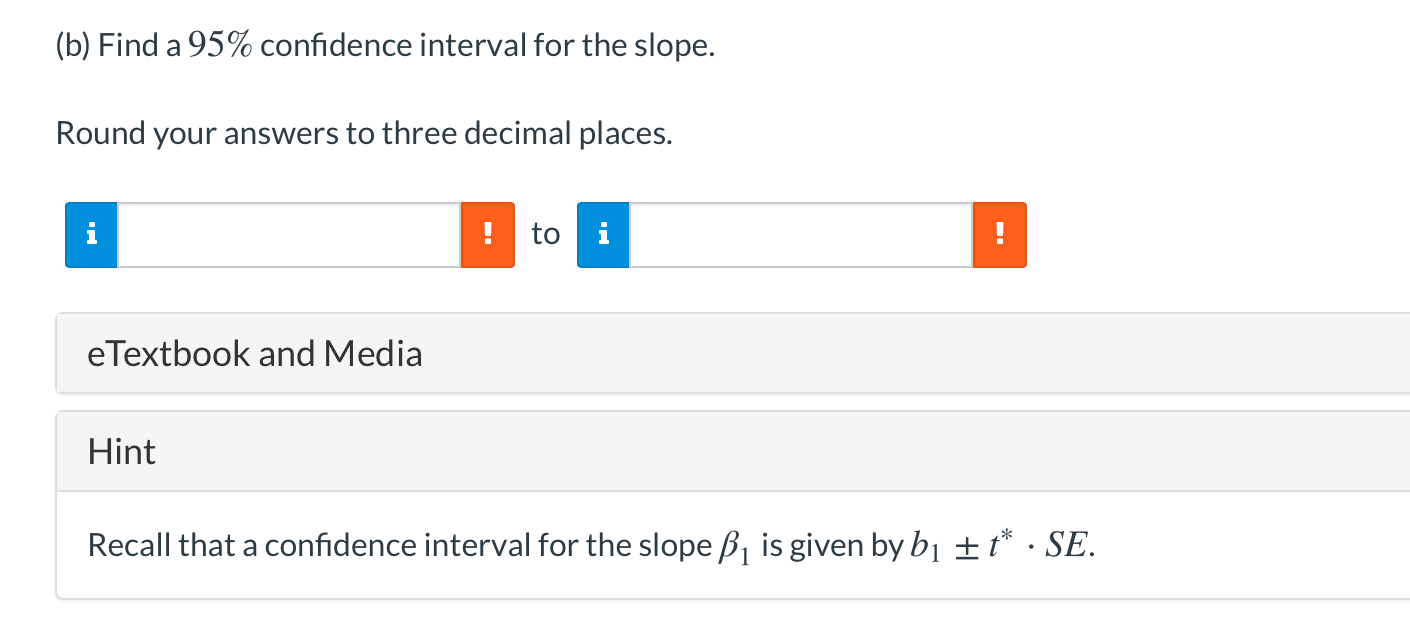This screenshot has width=1410, height=644.
Task: Click inside the second confidence interval answer box
Action: click(x=800, y=234)
